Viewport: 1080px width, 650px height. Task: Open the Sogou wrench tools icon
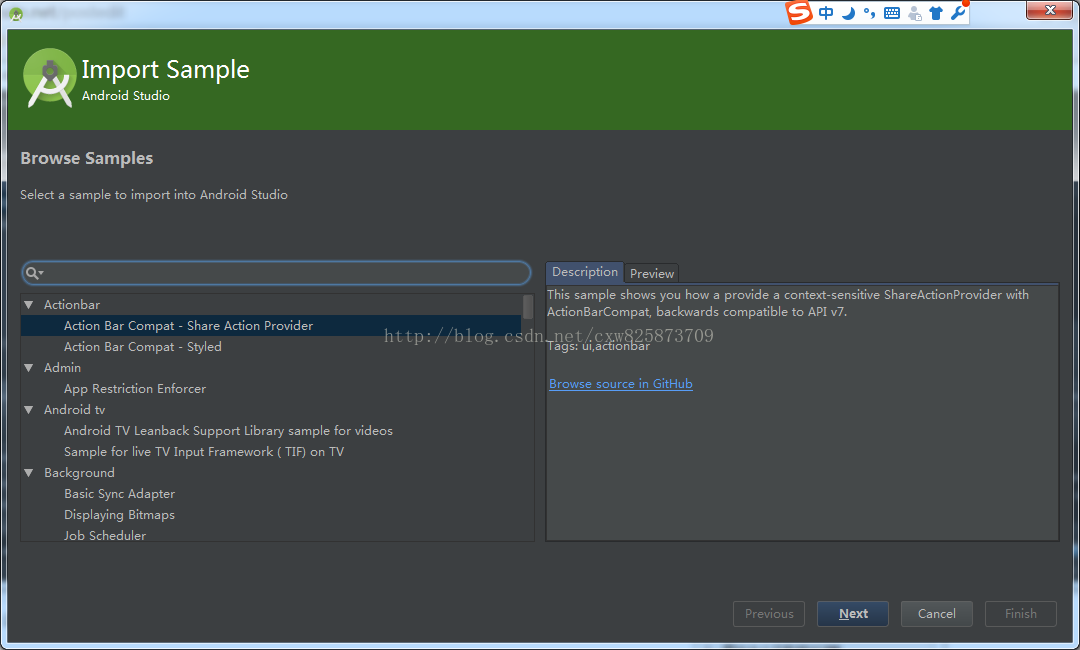(x=958, y=12)
